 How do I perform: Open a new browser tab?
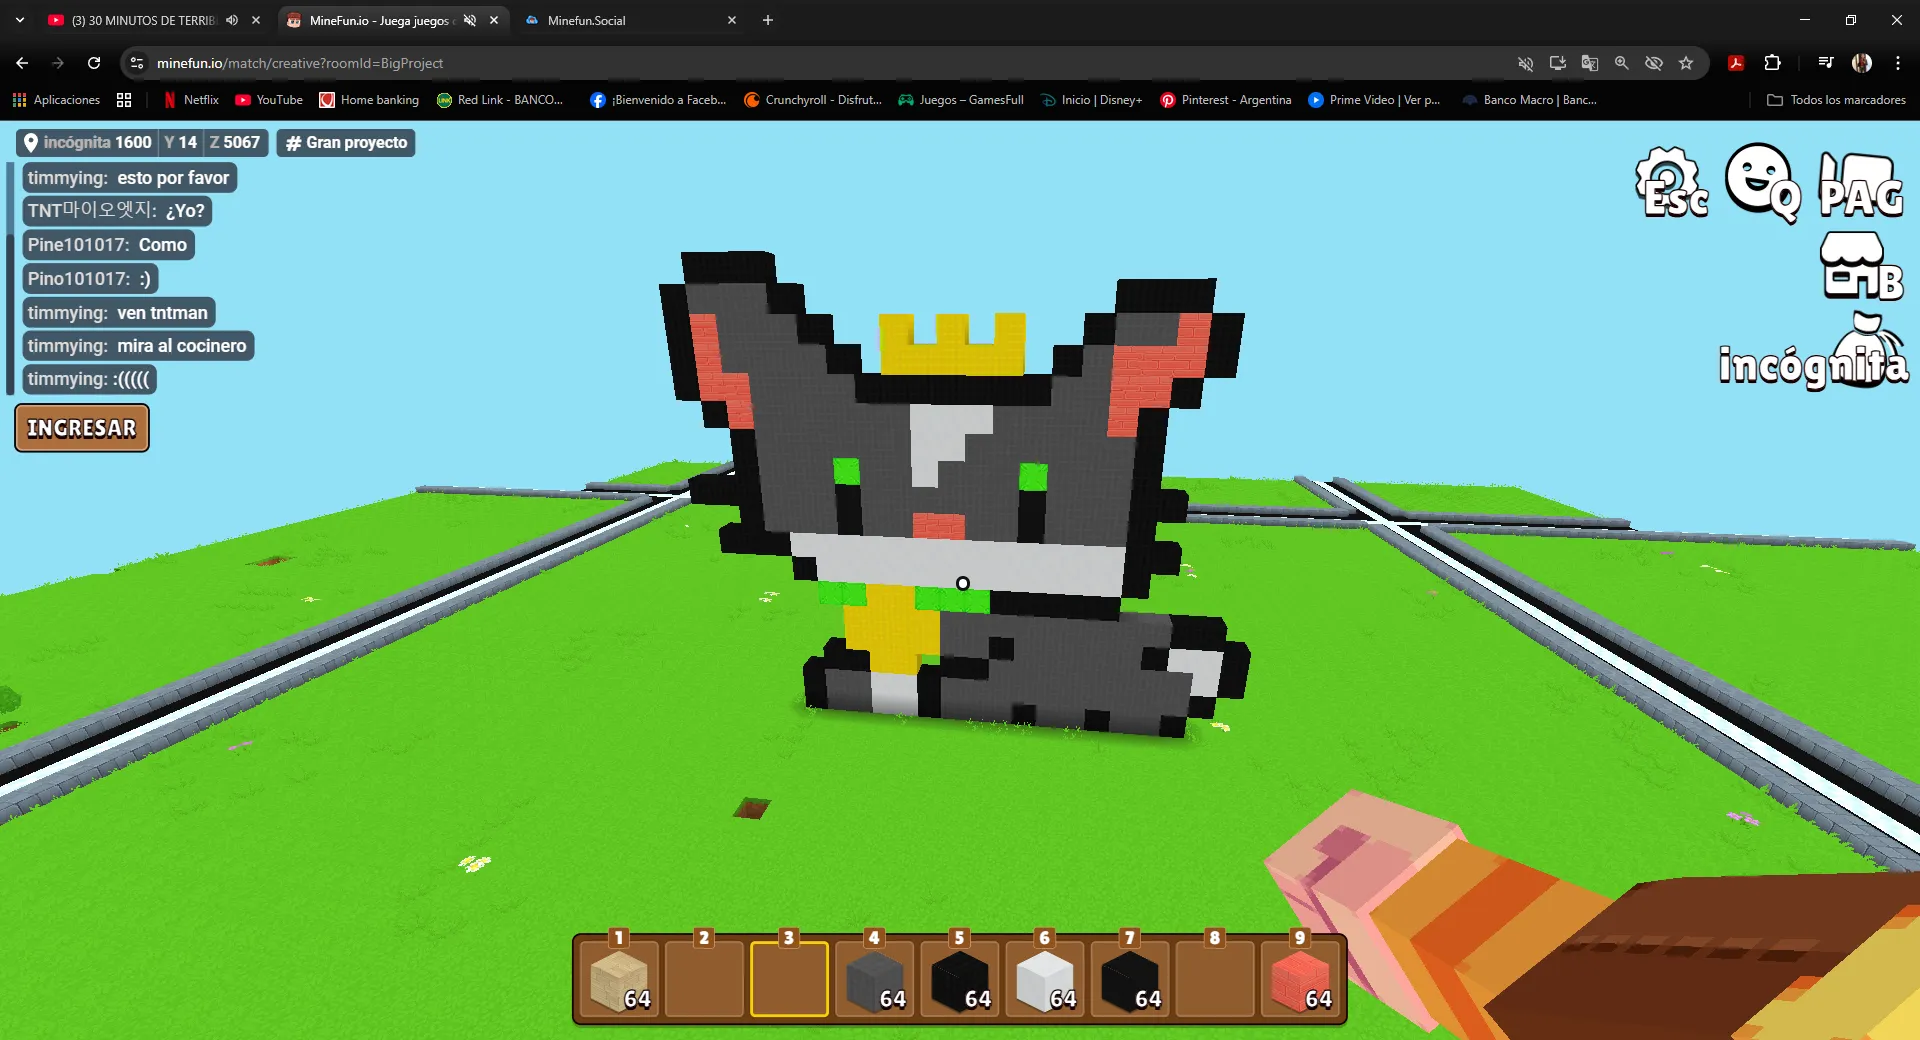point(768,20)
